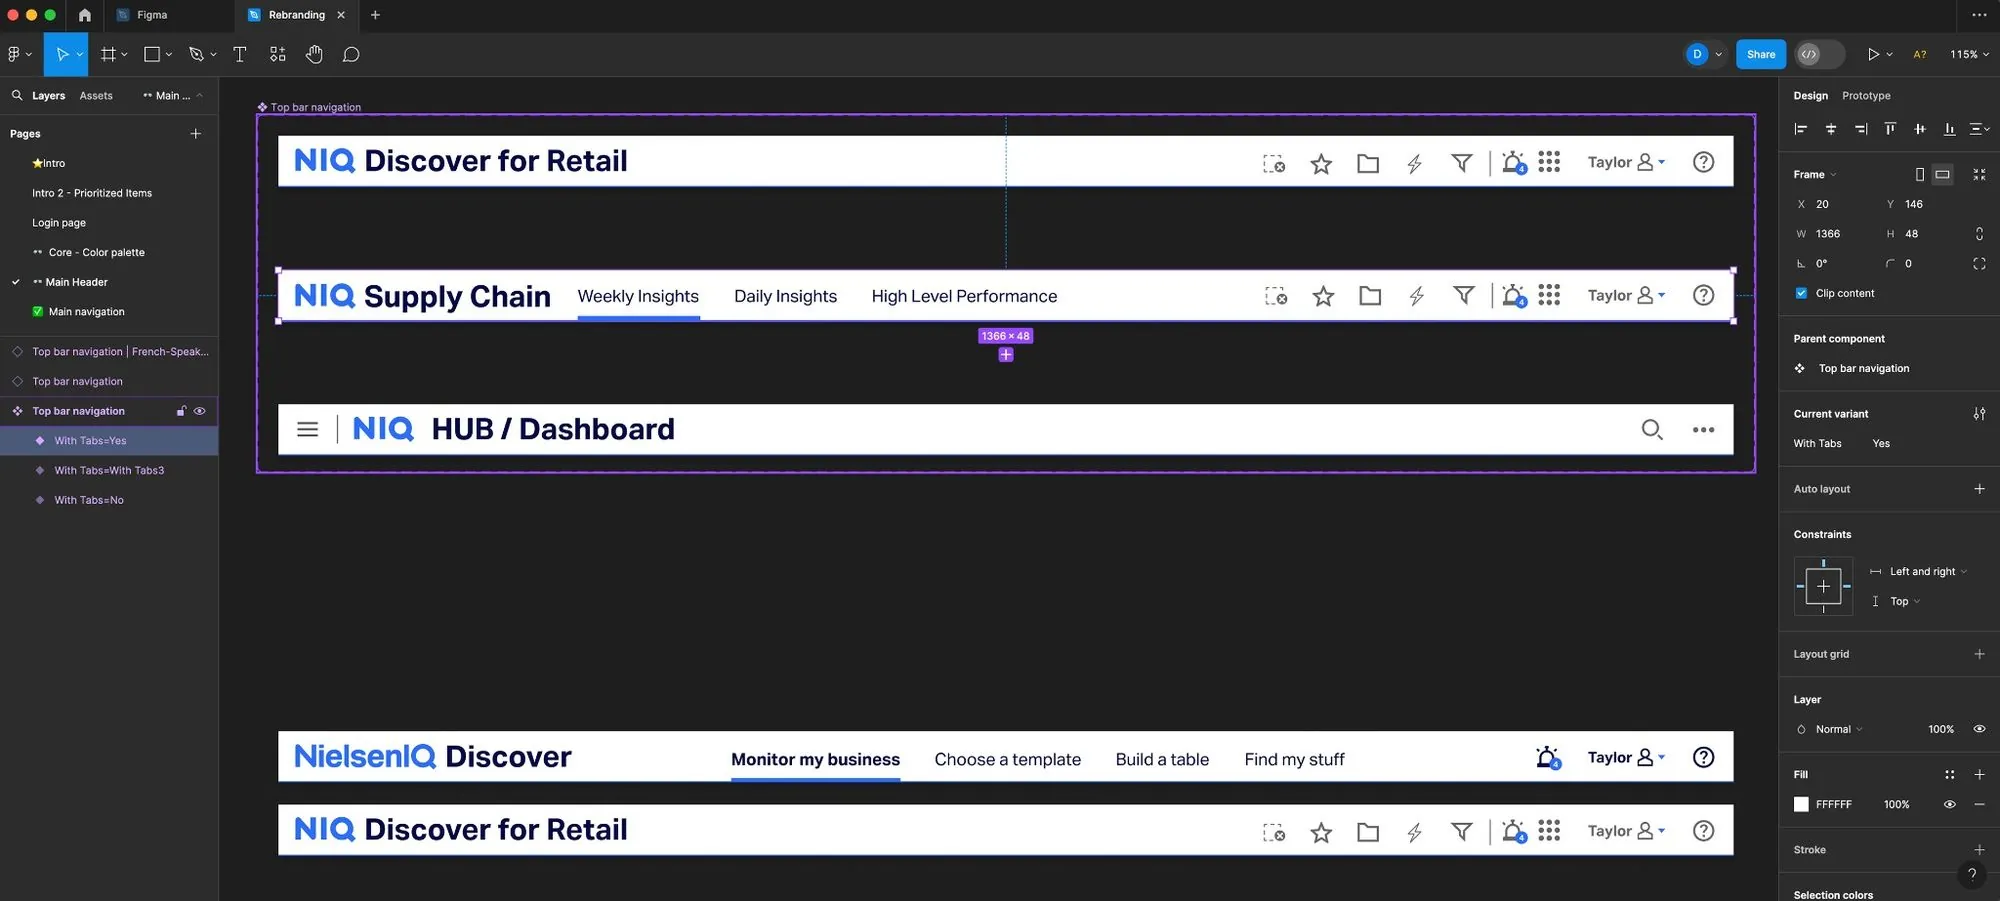Select the Move tool

click(62, 54)
